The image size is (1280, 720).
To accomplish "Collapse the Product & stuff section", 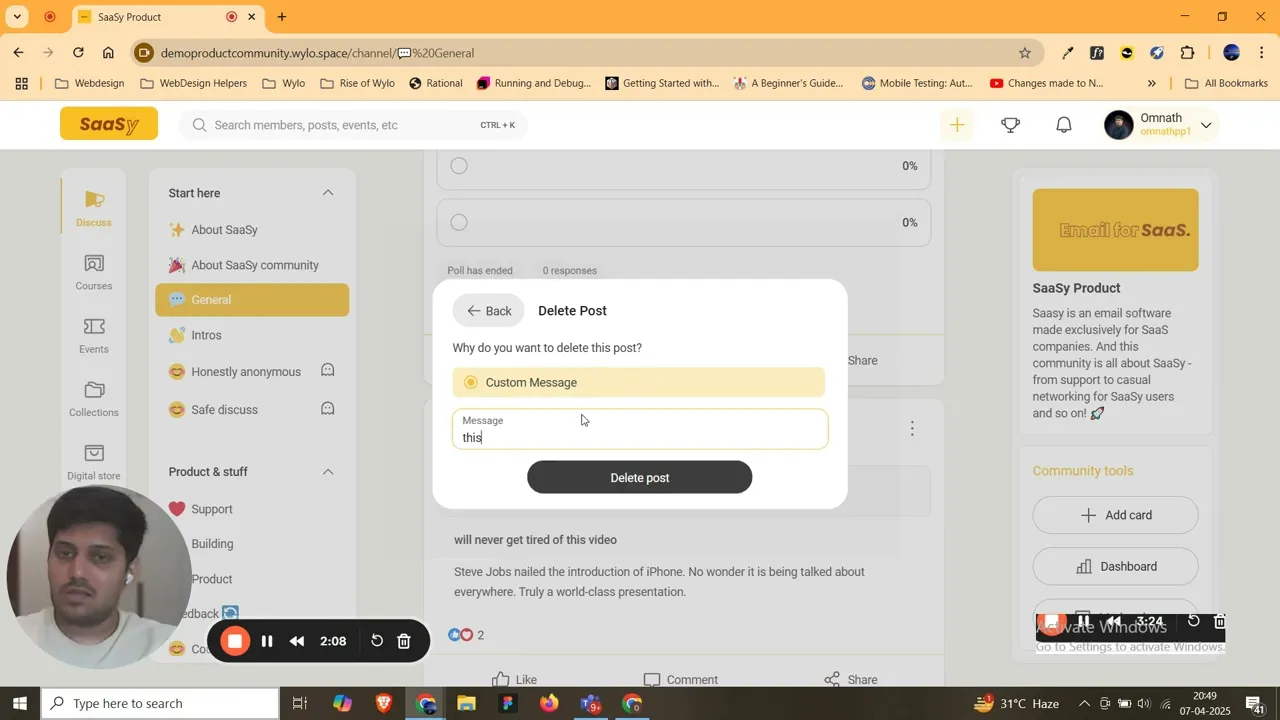I will pos(328,472).
